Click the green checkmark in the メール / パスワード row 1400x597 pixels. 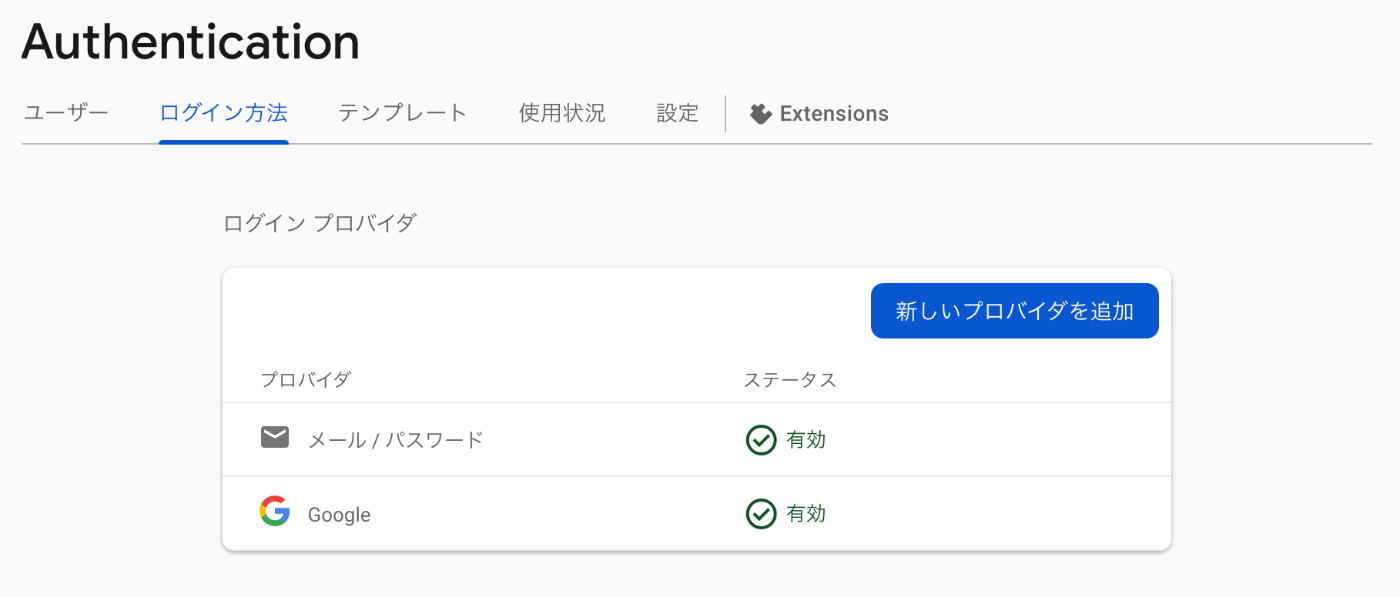pyautogui.click(x=761, y=439)
